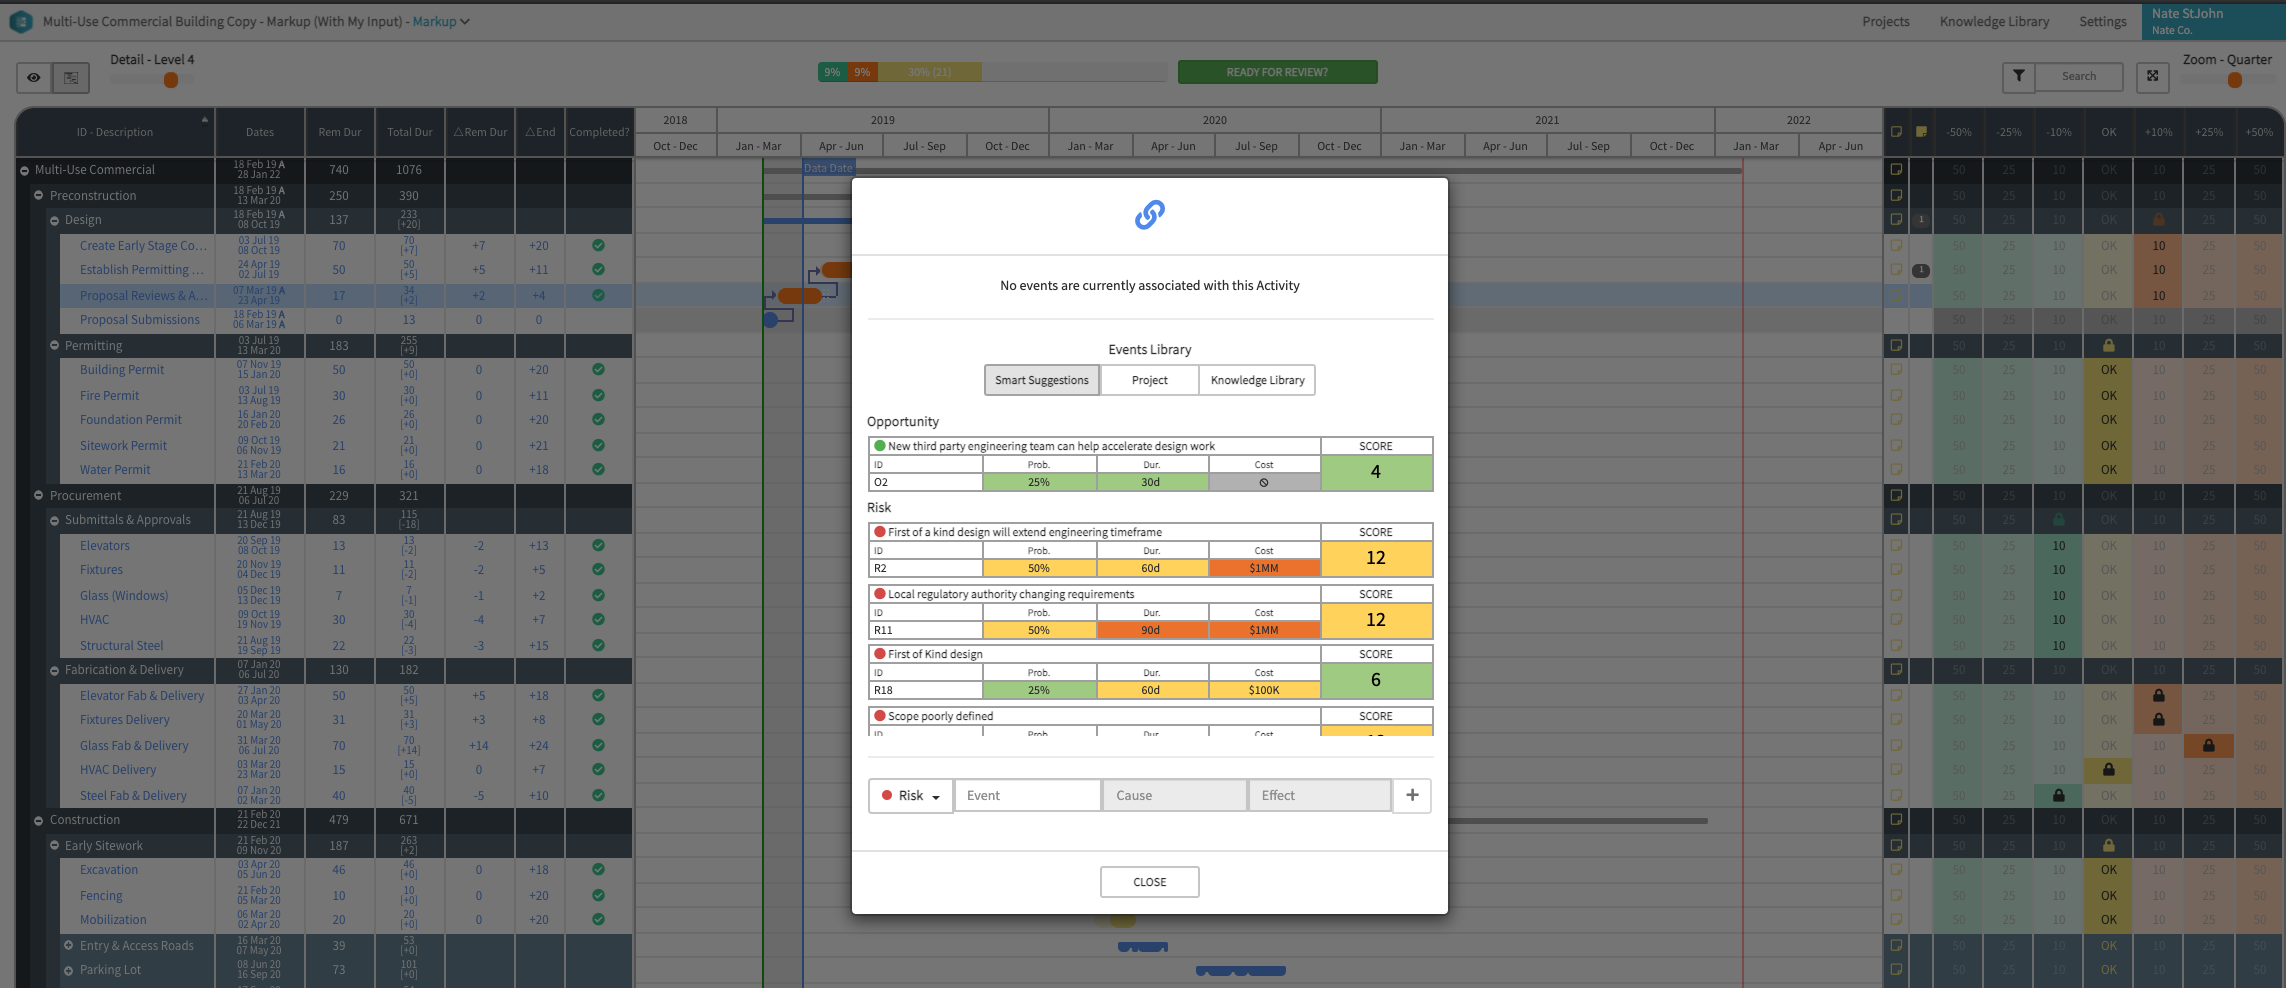2286x988 pixels.
Task: Click the Gantt layout view icon
Action: tap(71, 77)
